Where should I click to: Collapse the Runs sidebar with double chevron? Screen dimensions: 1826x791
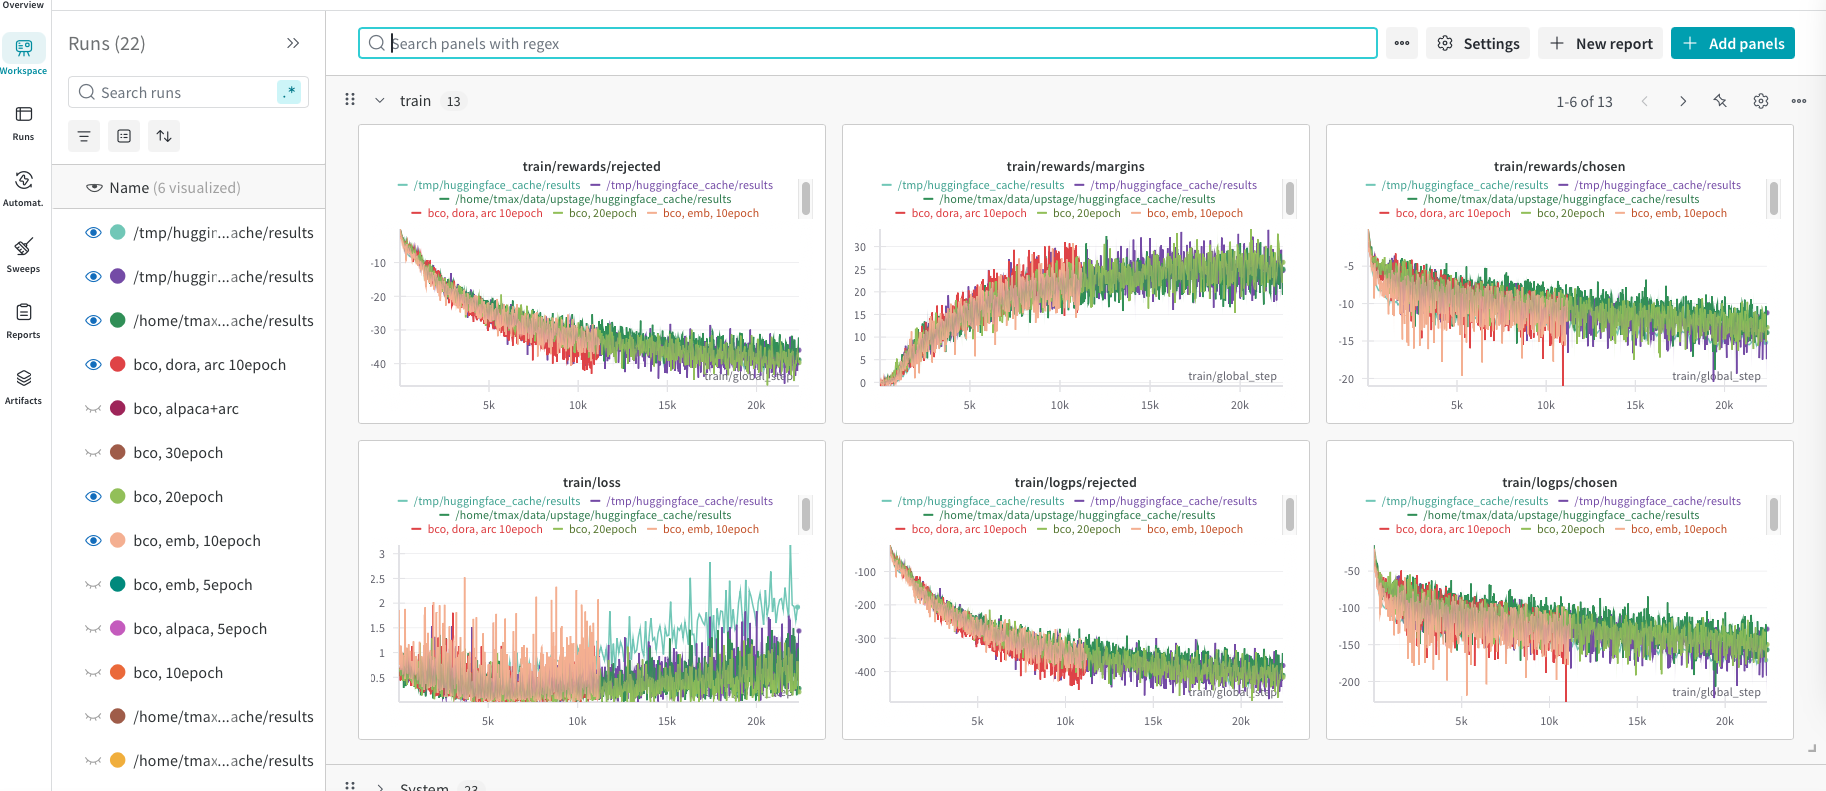click(293, 43)
